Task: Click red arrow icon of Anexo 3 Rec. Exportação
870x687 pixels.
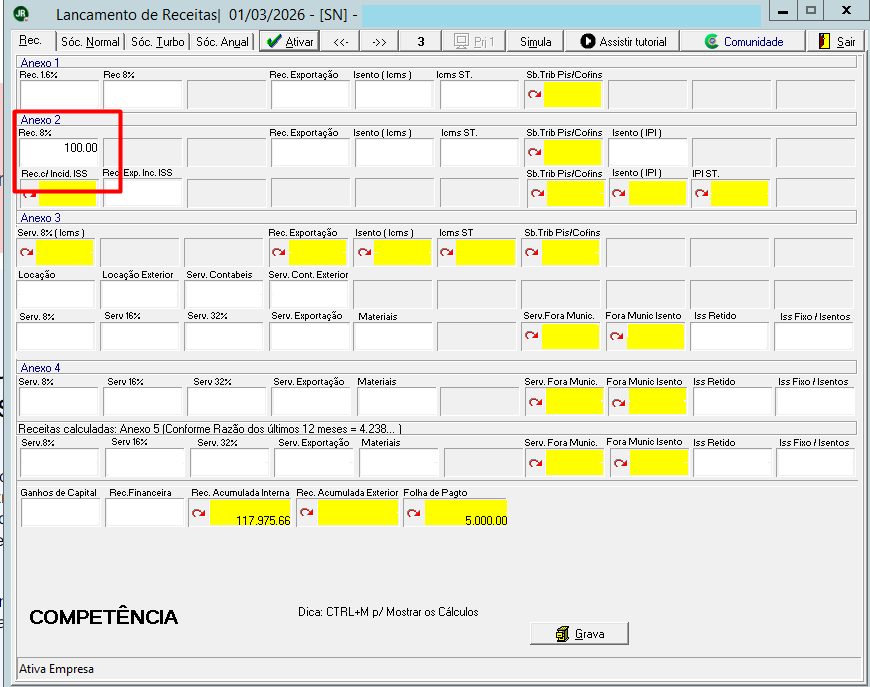Action: coord(279,252)
